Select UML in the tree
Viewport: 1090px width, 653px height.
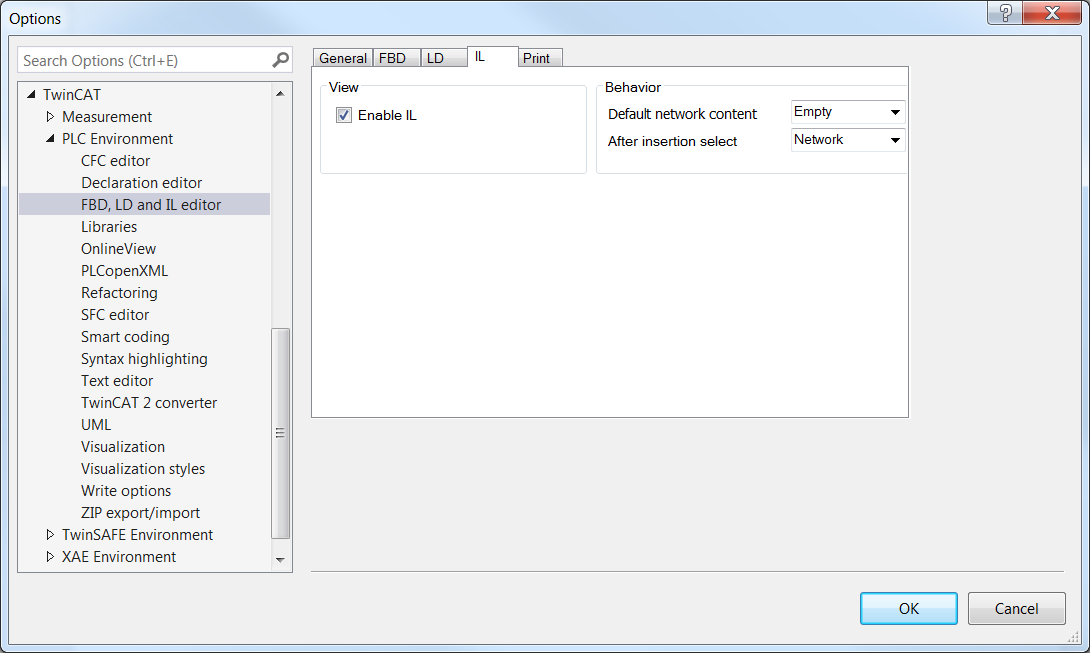[x=96, y=425]
